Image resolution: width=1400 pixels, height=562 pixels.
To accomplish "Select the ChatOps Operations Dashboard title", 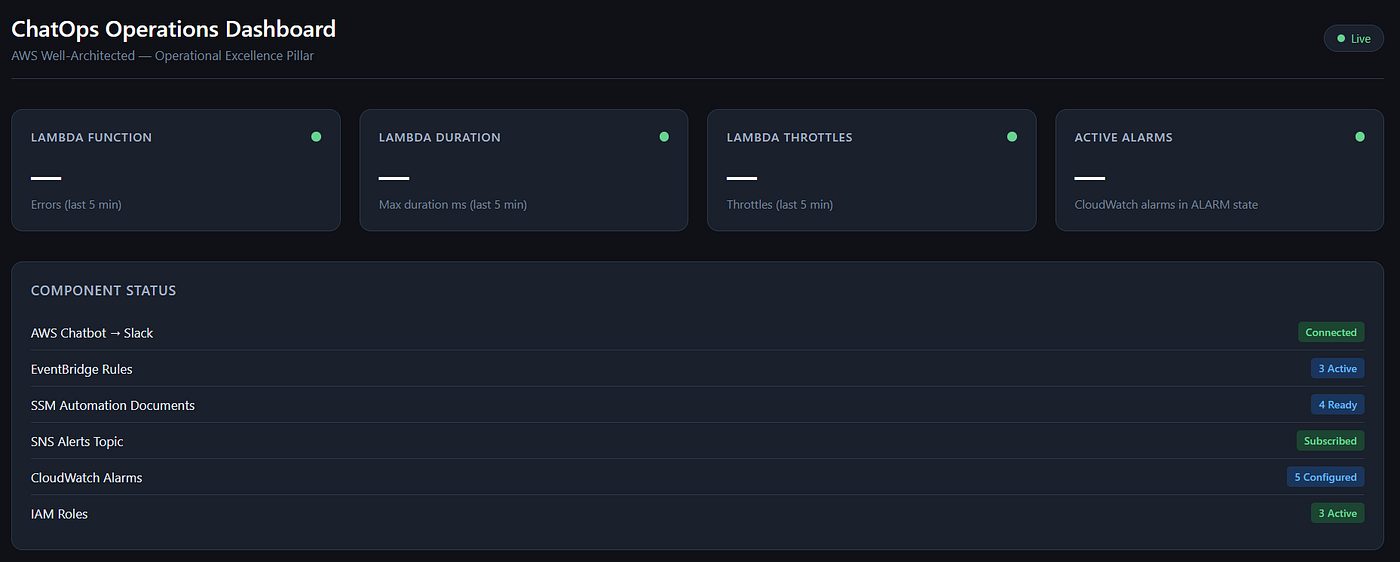I will [174, 29].
